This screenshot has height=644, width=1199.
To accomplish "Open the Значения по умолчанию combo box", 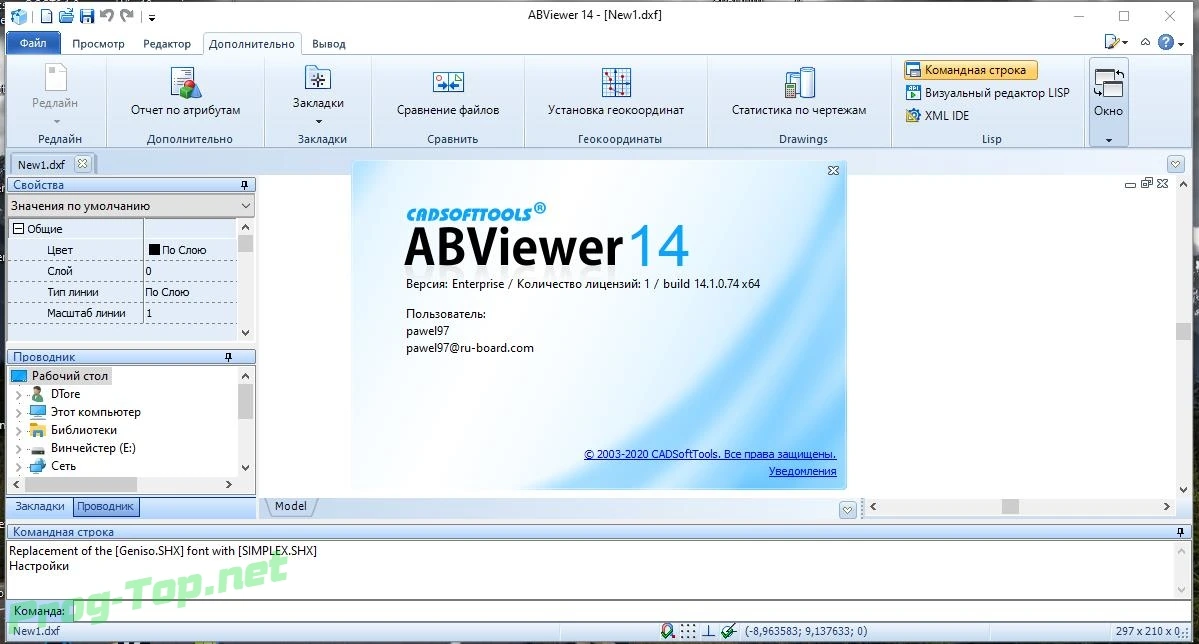I will click(130, 206).
